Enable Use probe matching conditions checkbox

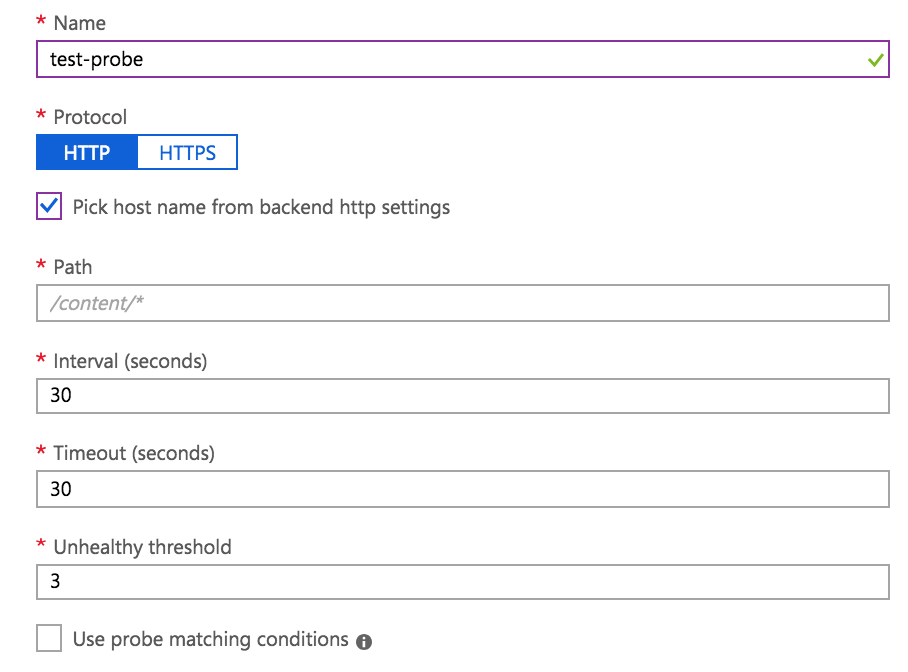coord(49,638)
